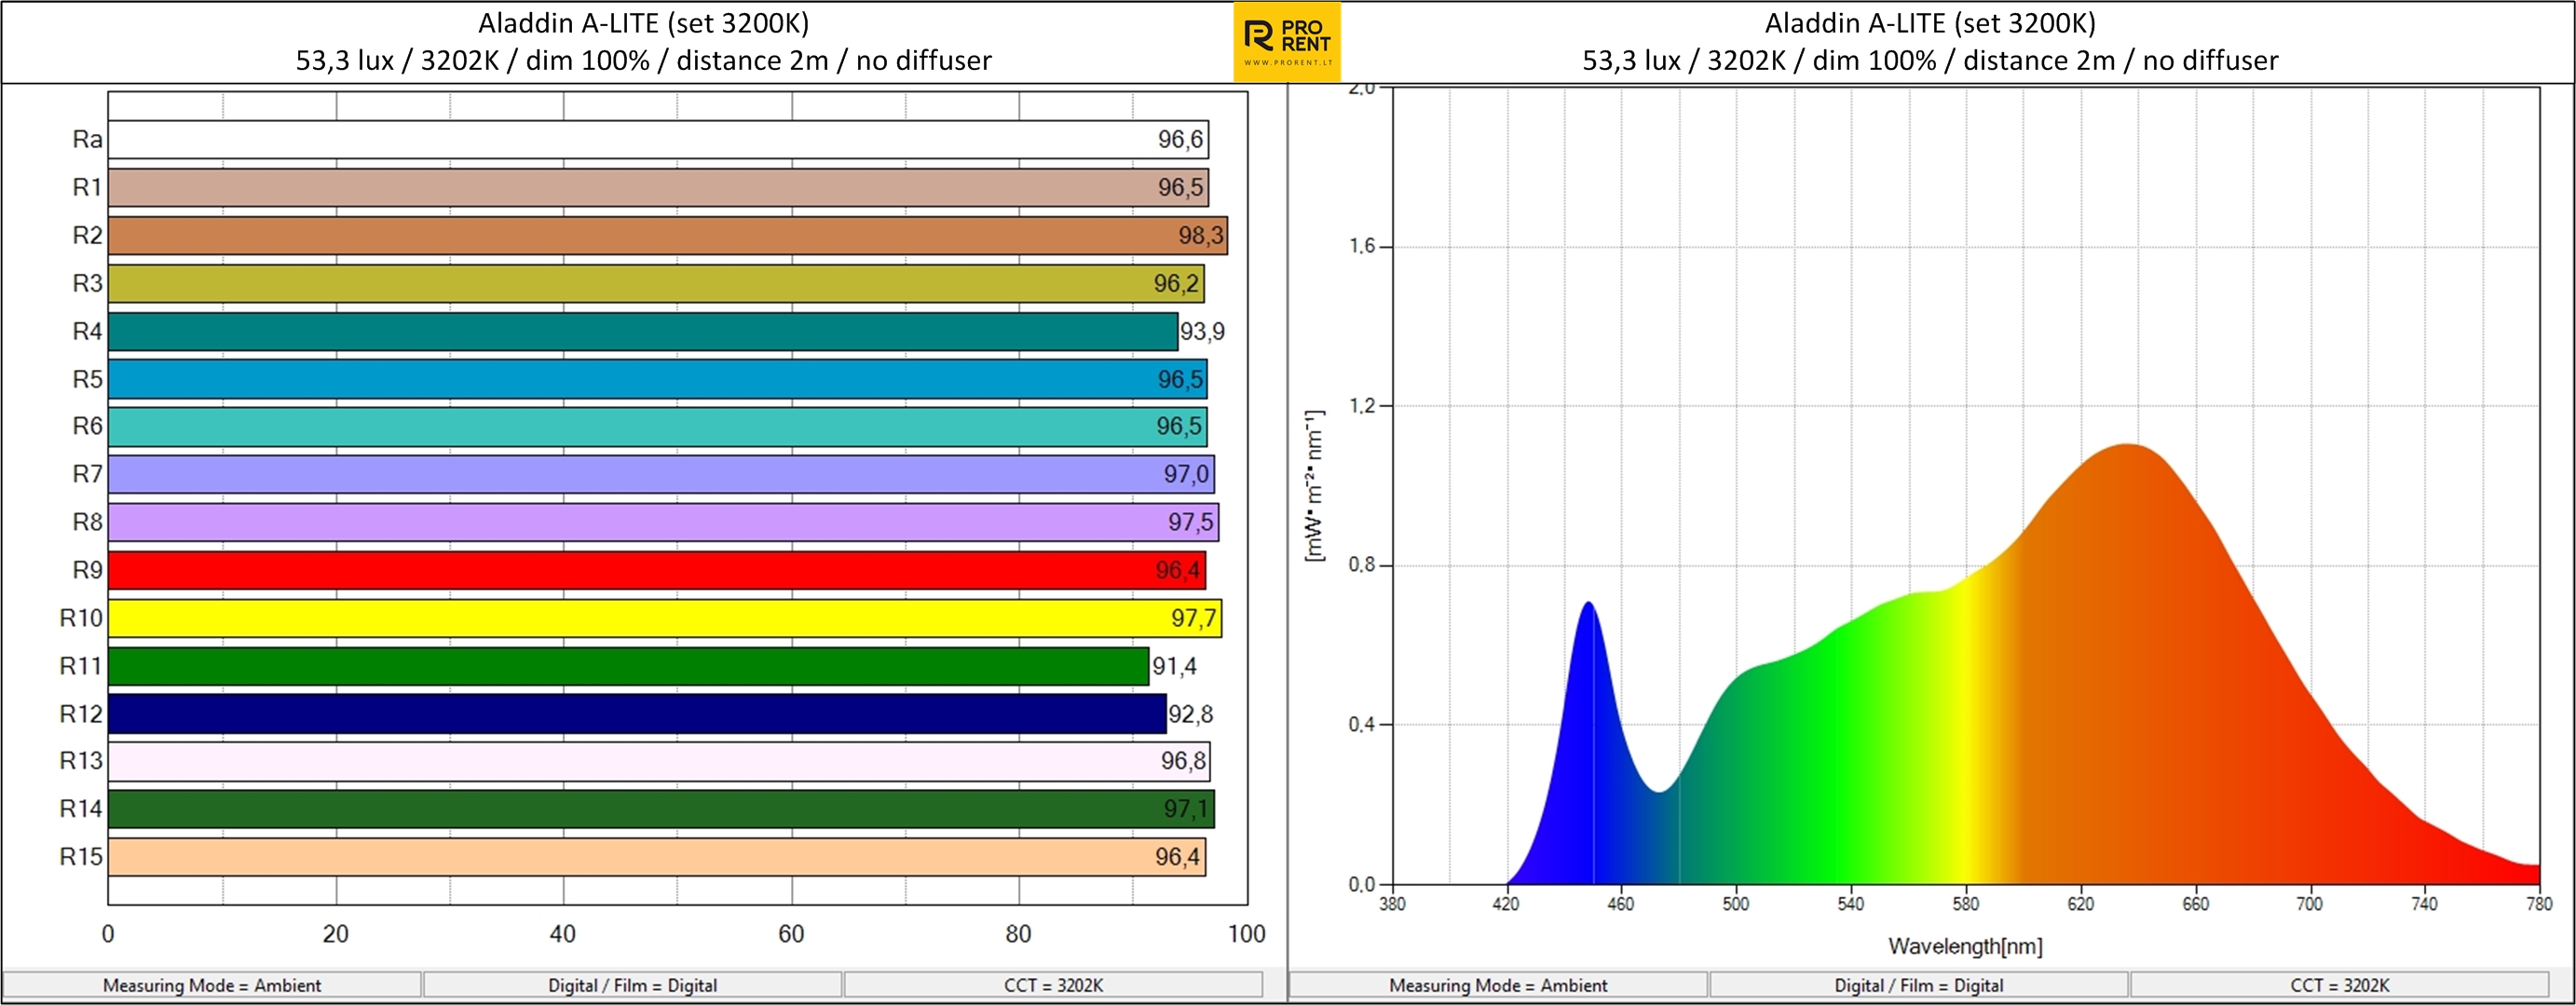Click the R13 value 96,8
2576x1005 pixels.
pyautogui.click(x=1183, y=761)
